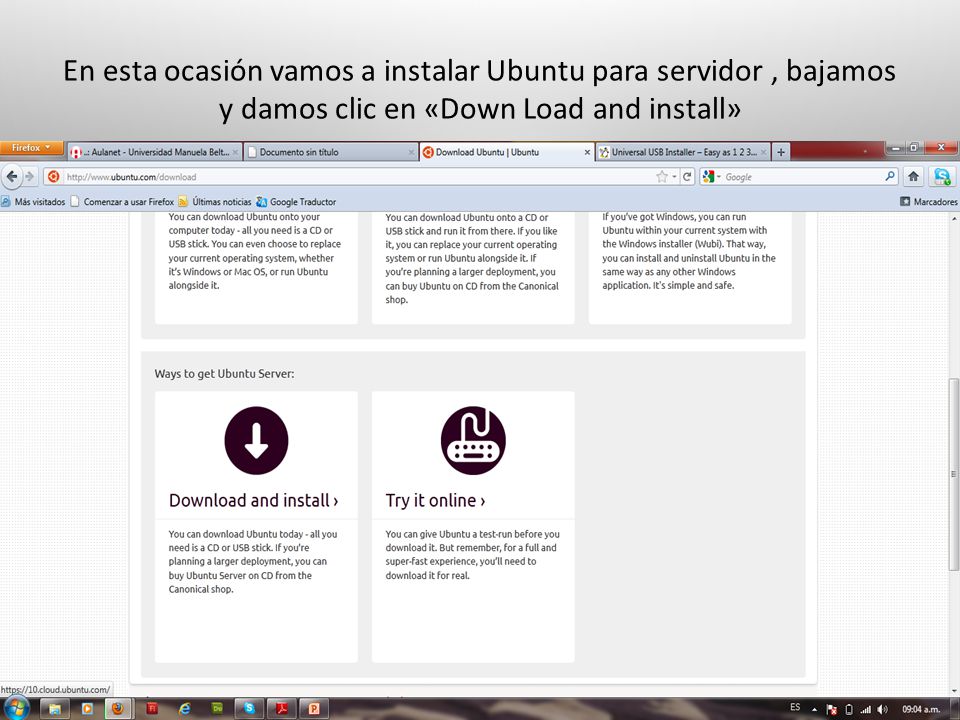
Task: Click the Ubuntu site identity icon in address bar
Action: click(x=53, y=177)
